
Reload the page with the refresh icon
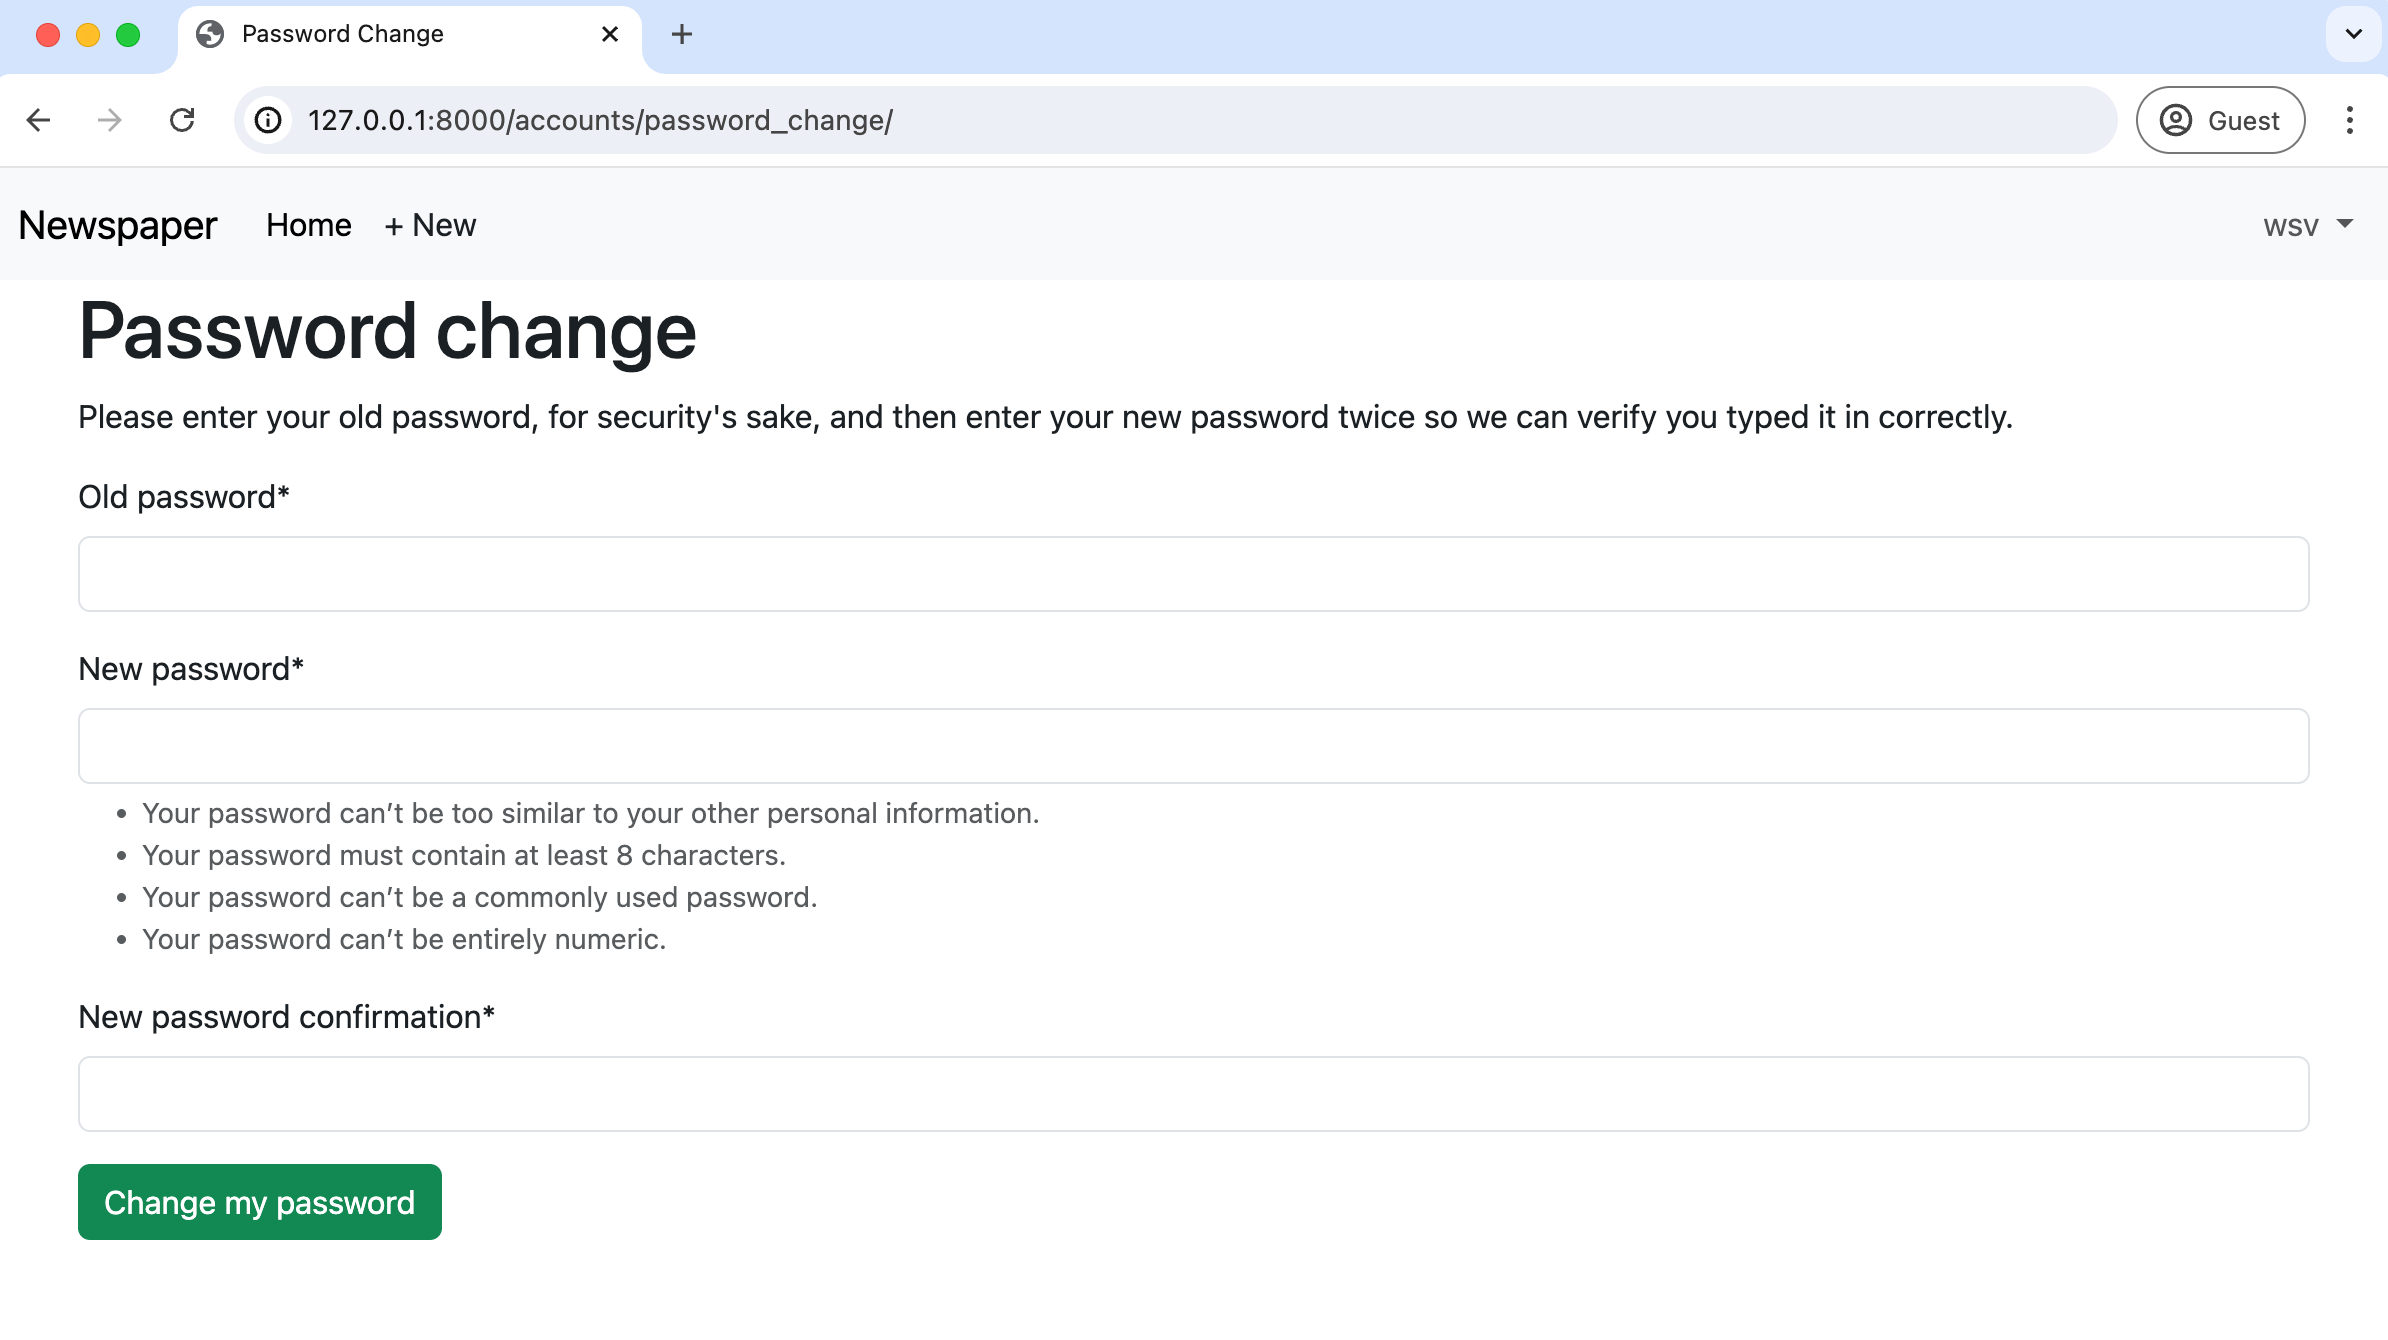click(x=182, y=120)
